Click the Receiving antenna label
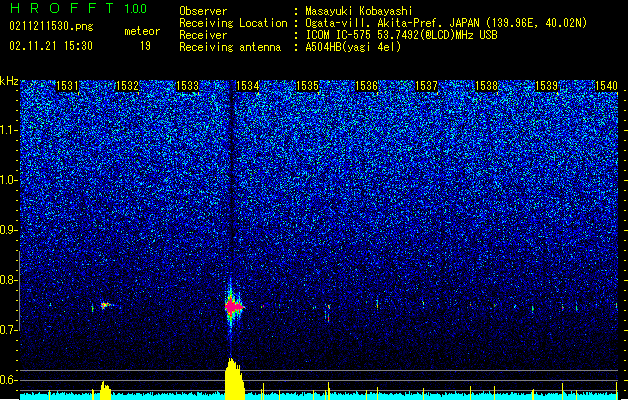 point(230,47)
